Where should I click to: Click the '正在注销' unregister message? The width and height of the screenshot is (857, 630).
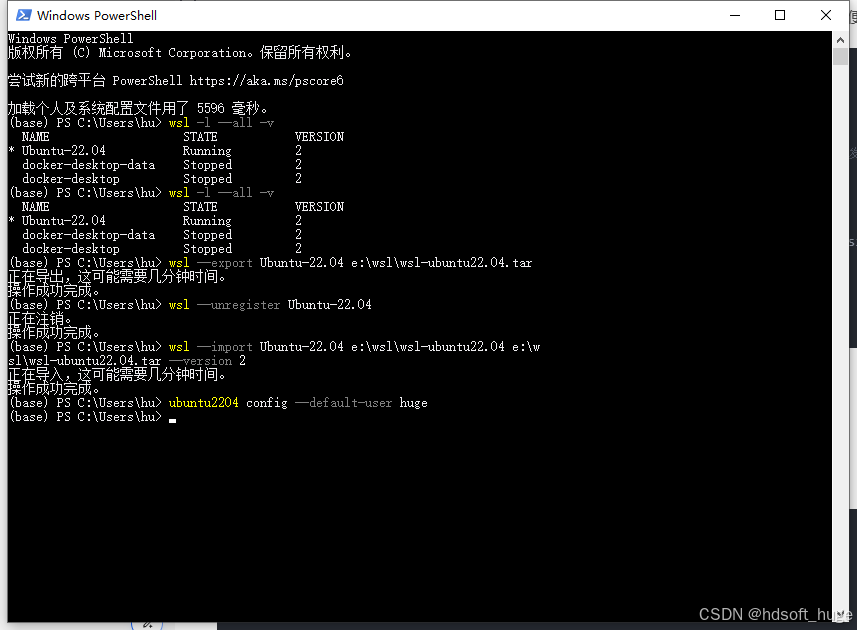(40, 319)
